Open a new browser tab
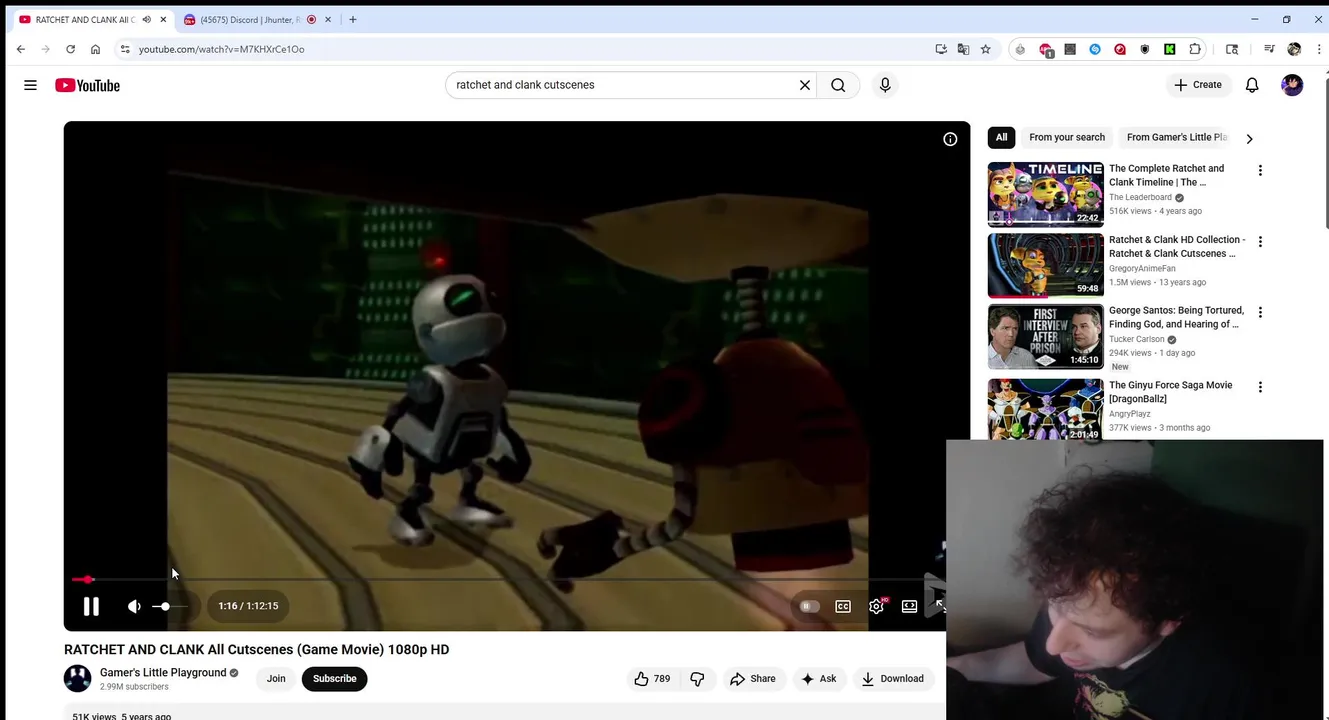The height and width of the screenshot is (720, 1329). point(352,19)
